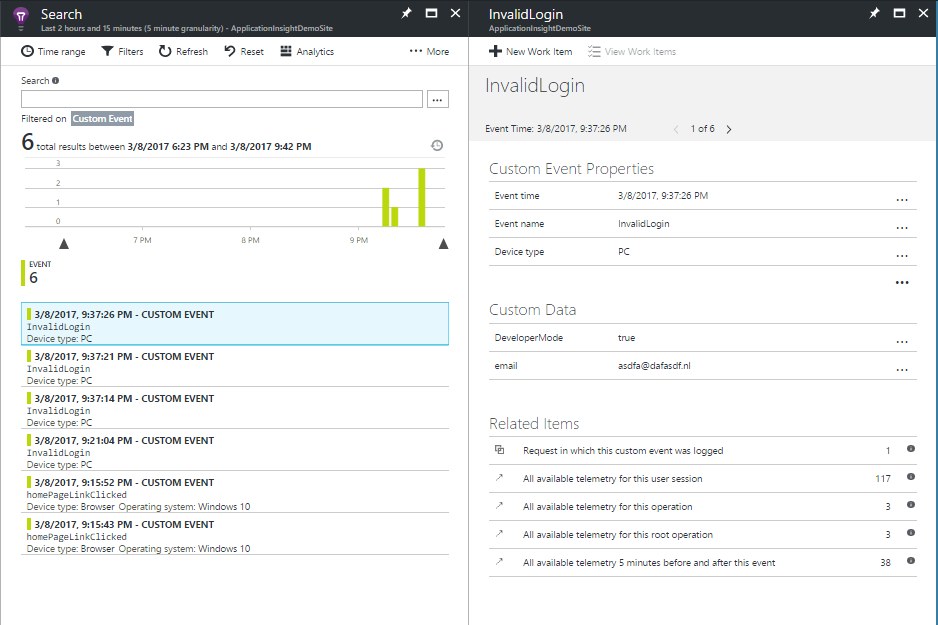Select the left time range marker triangle

[x=64, y=243]
